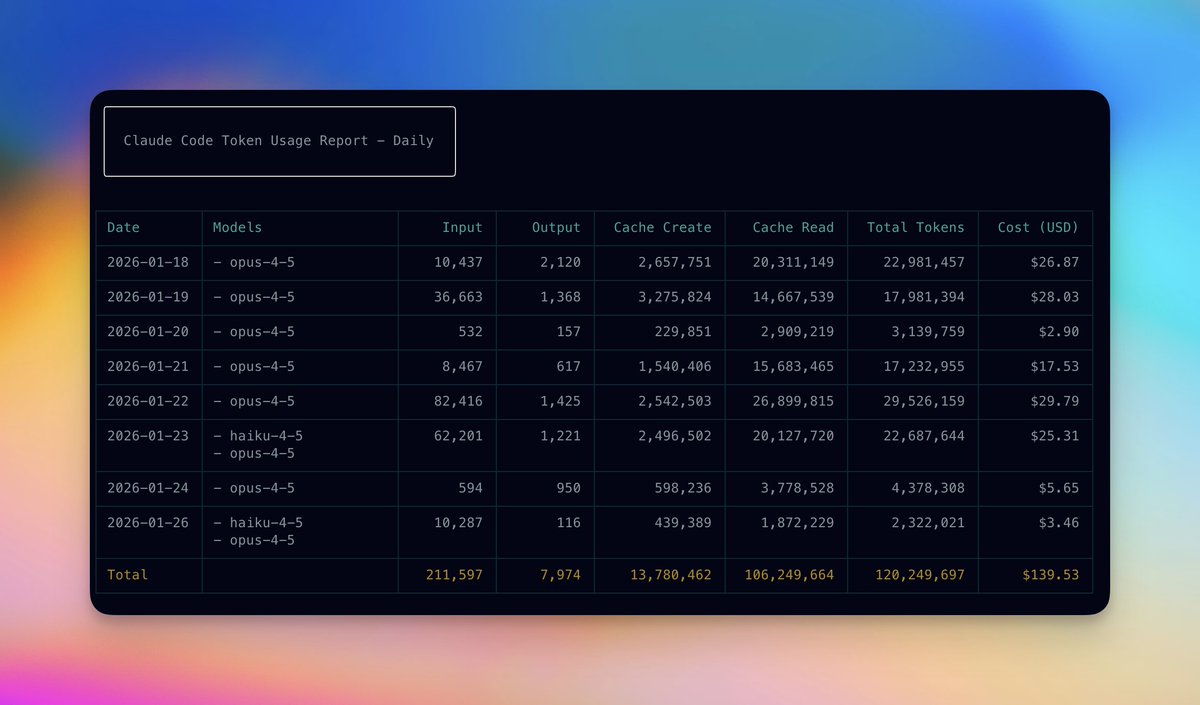Image resolution: width=1200 pixels, height=705 pixels.
Task: Click cache create value 3,275,824
Action: [675, 297]
